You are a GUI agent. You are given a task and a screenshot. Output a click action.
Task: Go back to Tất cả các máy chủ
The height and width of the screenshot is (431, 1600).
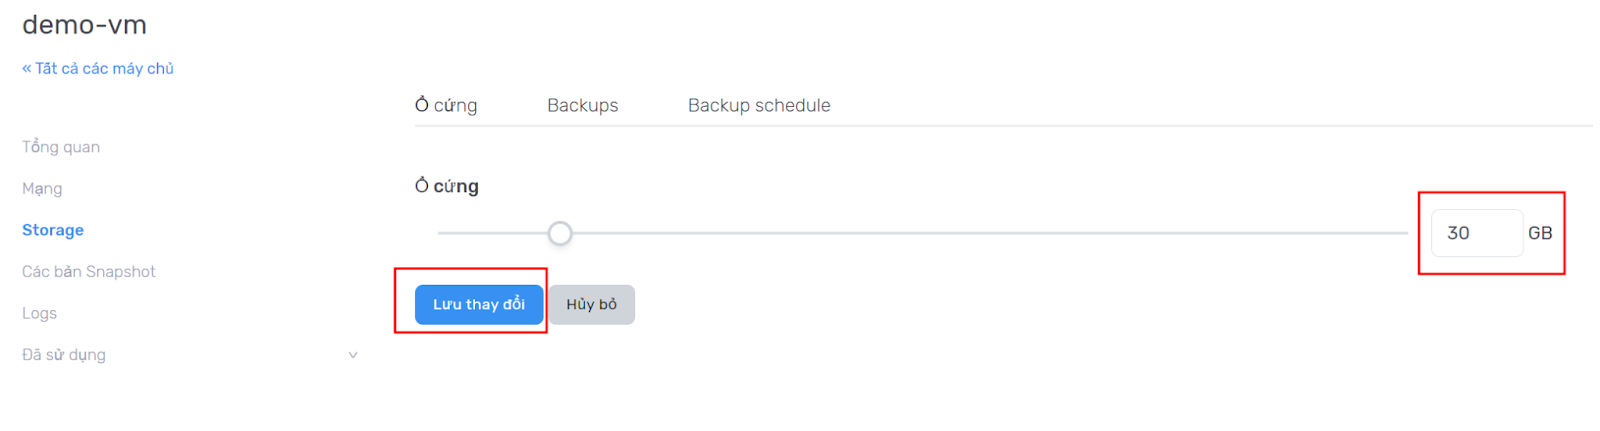[x=98, y=68]
